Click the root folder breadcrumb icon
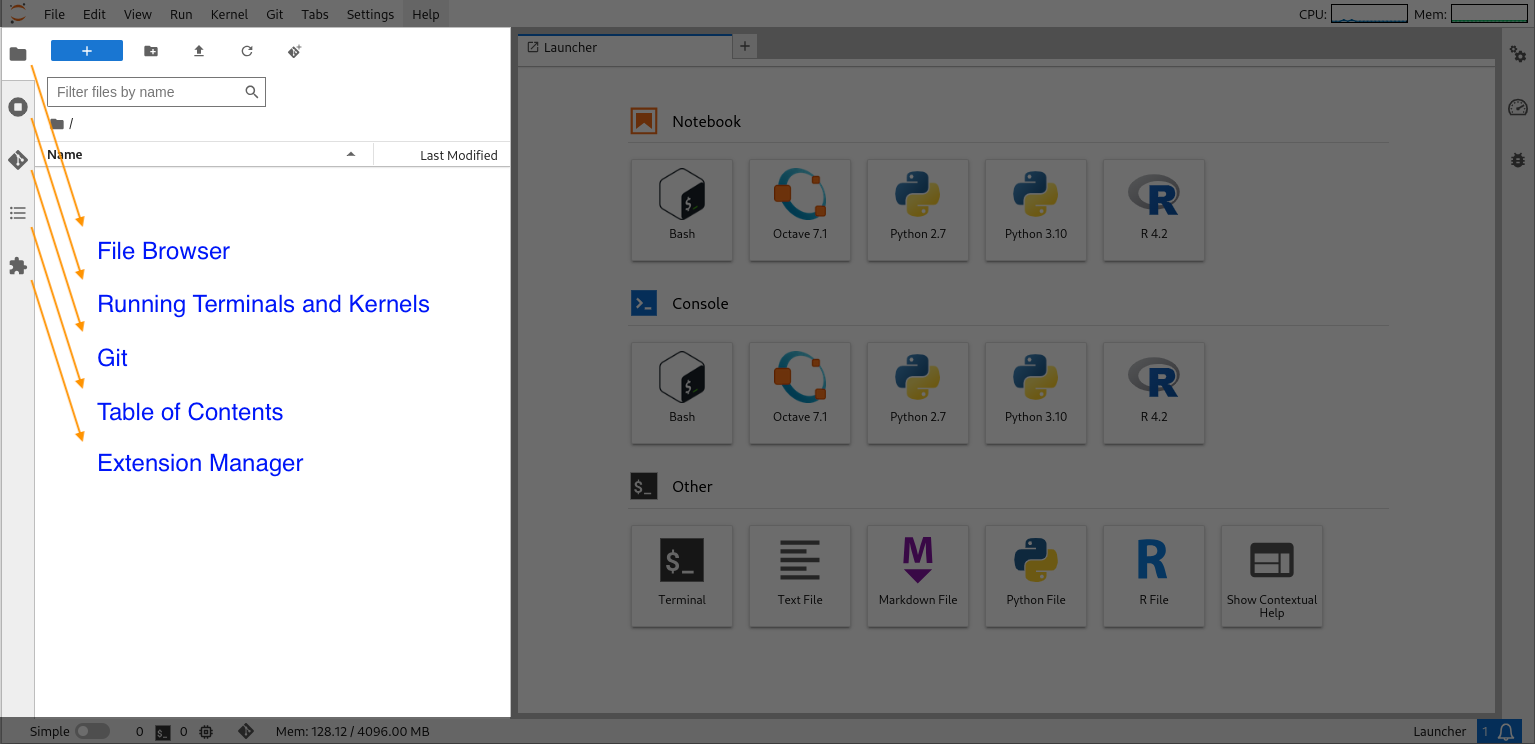Screen dimensions: 1535x744 tap(57, 124)
